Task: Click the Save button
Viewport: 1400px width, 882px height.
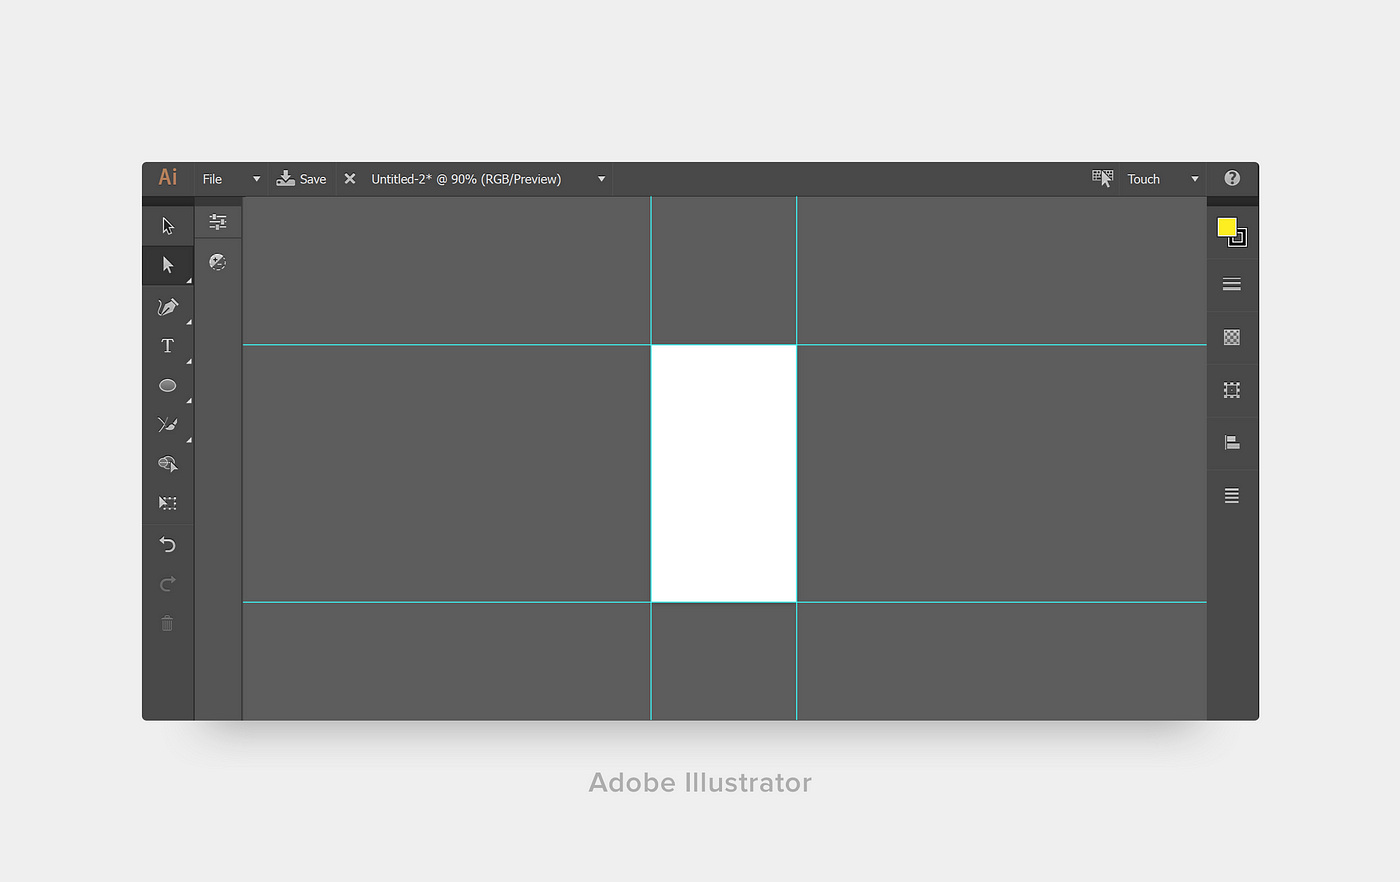Action: pos(302,179)
